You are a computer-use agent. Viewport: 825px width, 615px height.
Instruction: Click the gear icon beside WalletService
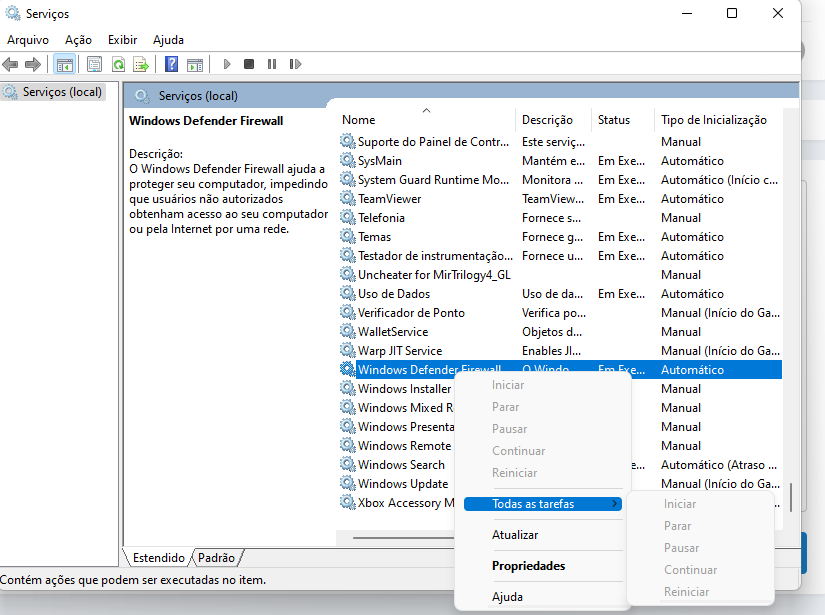pyautogui.click(x=347, y=331)
